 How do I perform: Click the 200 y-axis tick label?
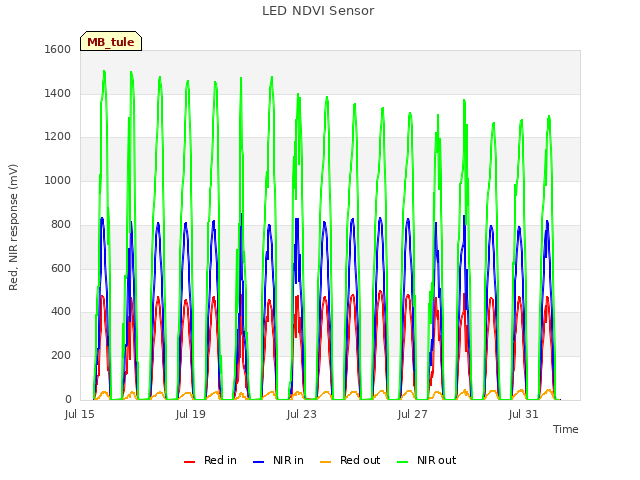tap(61, 356)
